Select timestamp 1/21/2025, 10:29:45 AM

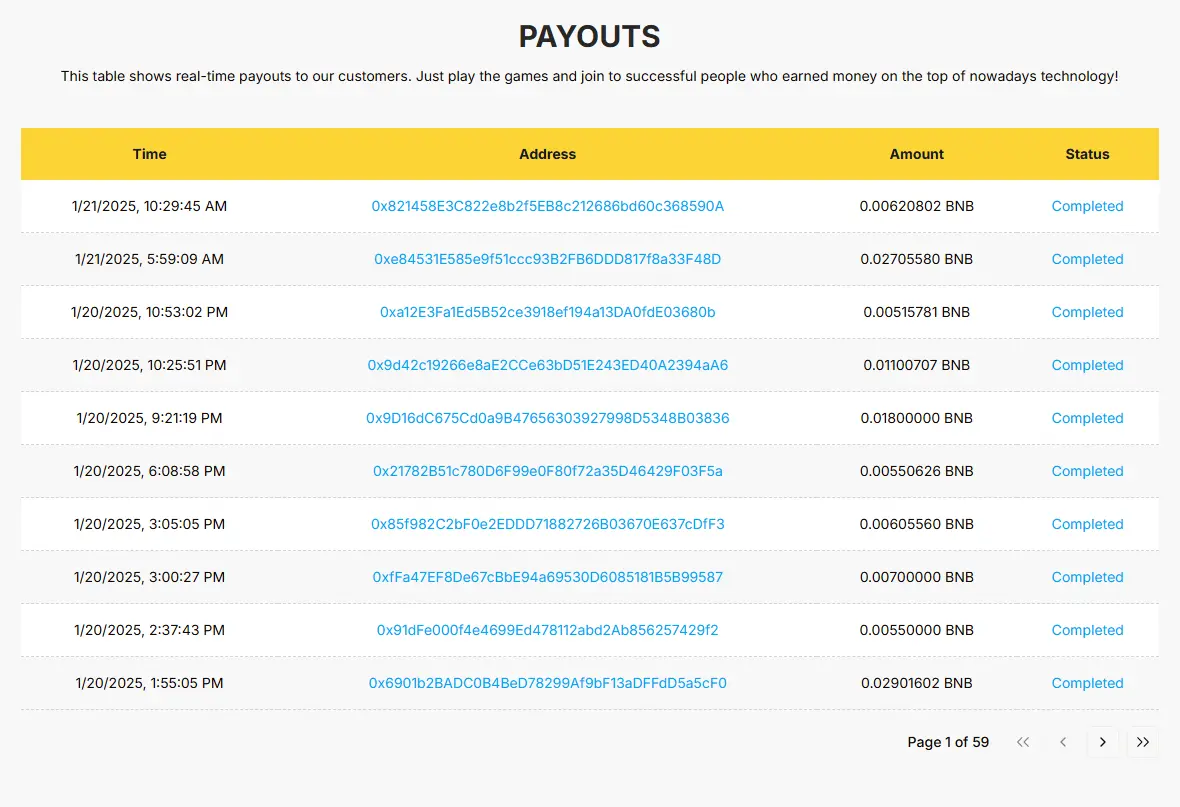pyautogui.click(x=149, y=206)
